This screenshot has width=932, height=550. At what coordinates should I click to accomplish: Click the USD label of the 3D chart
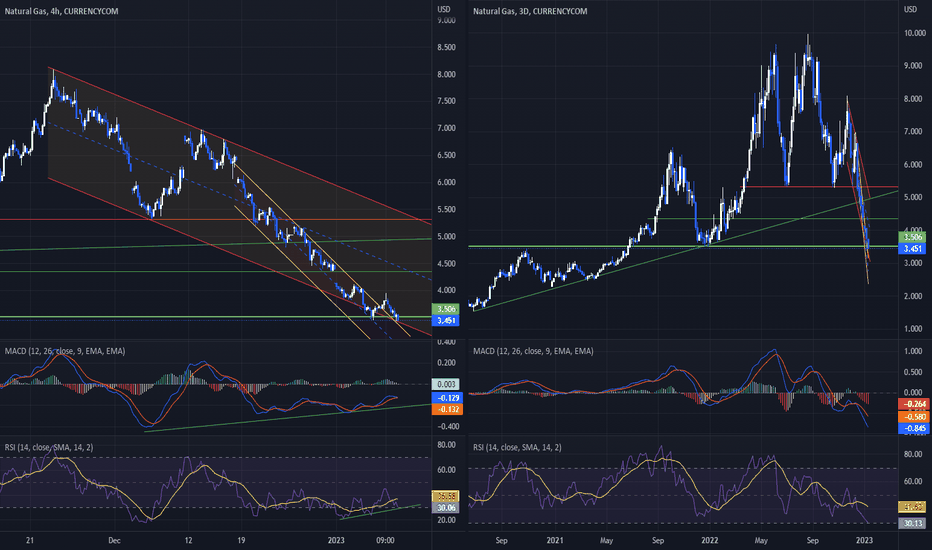click(911, 9)
